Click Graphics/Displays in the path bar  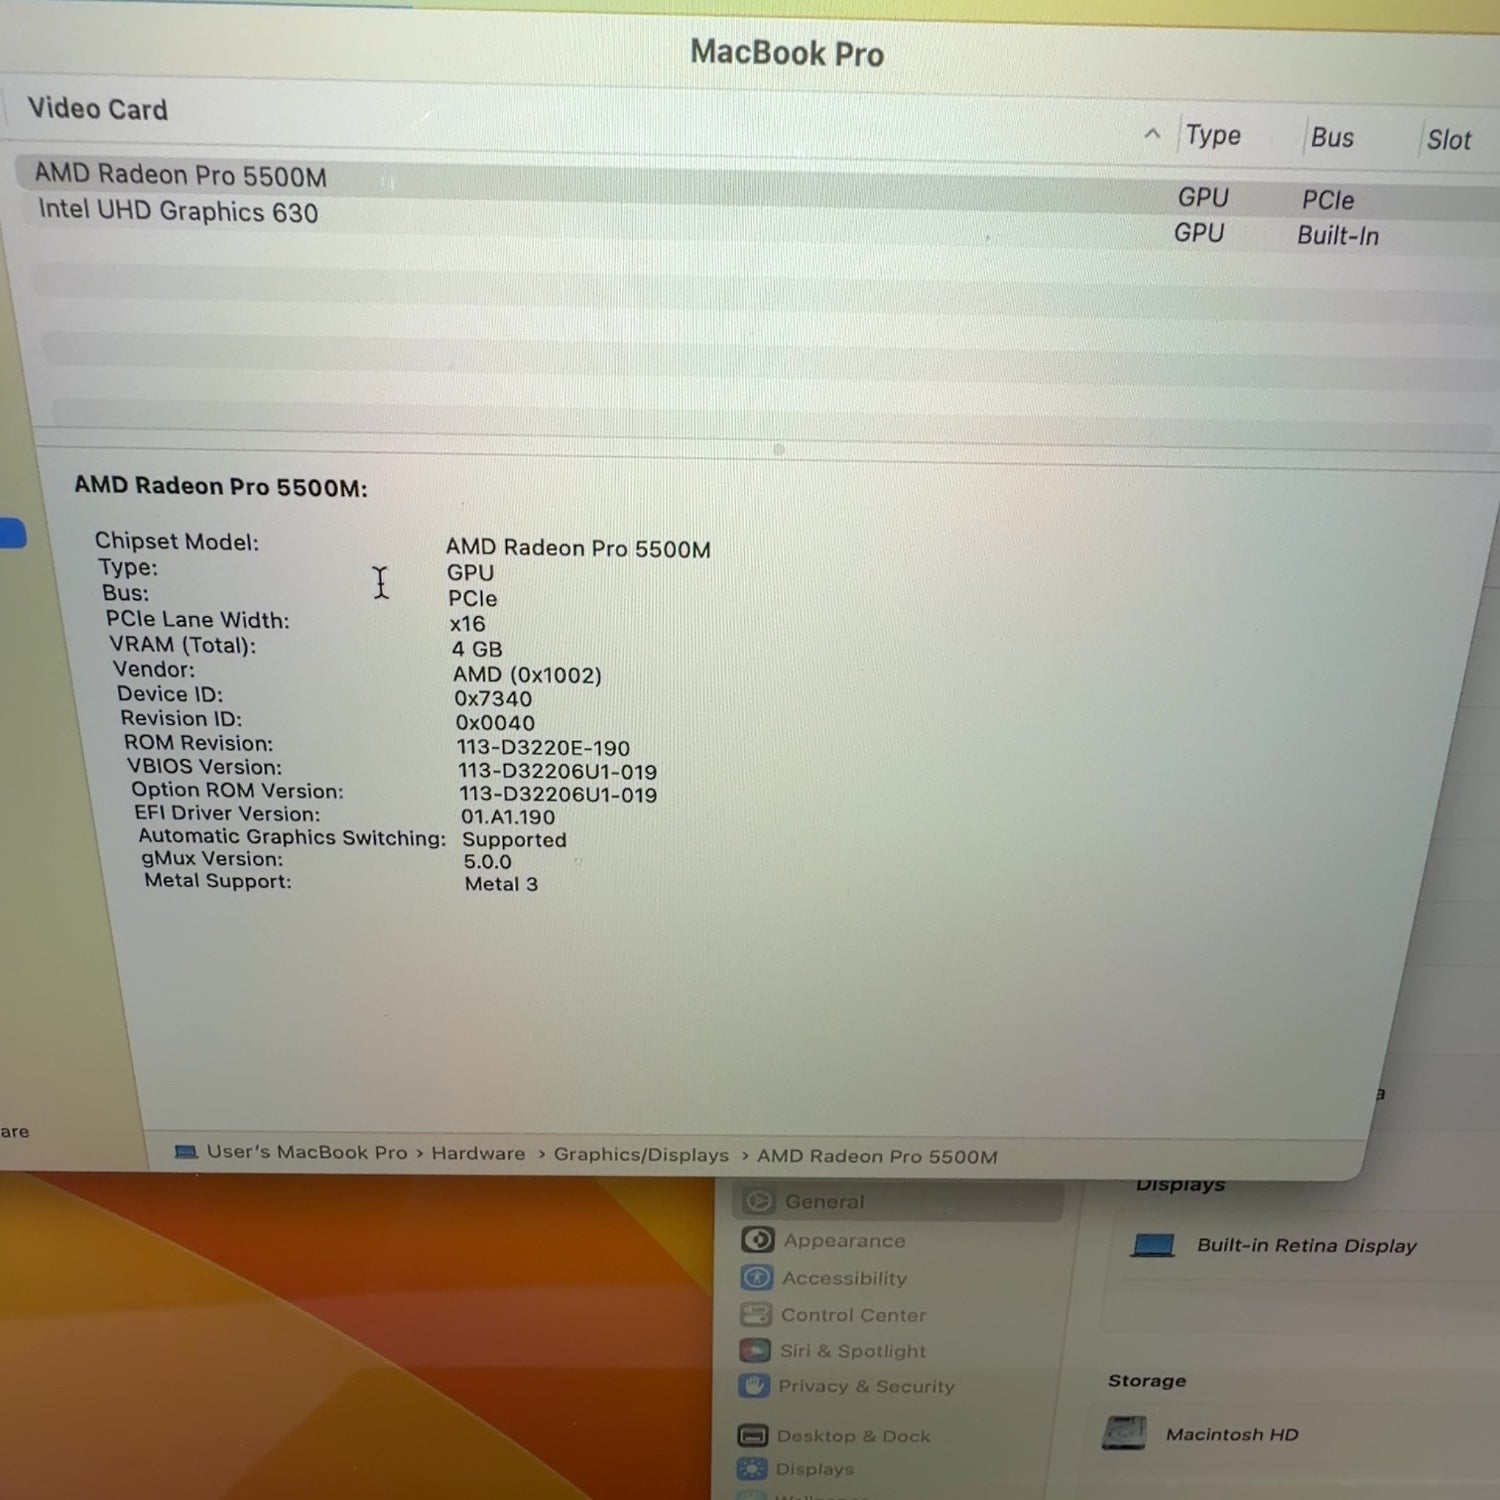(641, 1154)
